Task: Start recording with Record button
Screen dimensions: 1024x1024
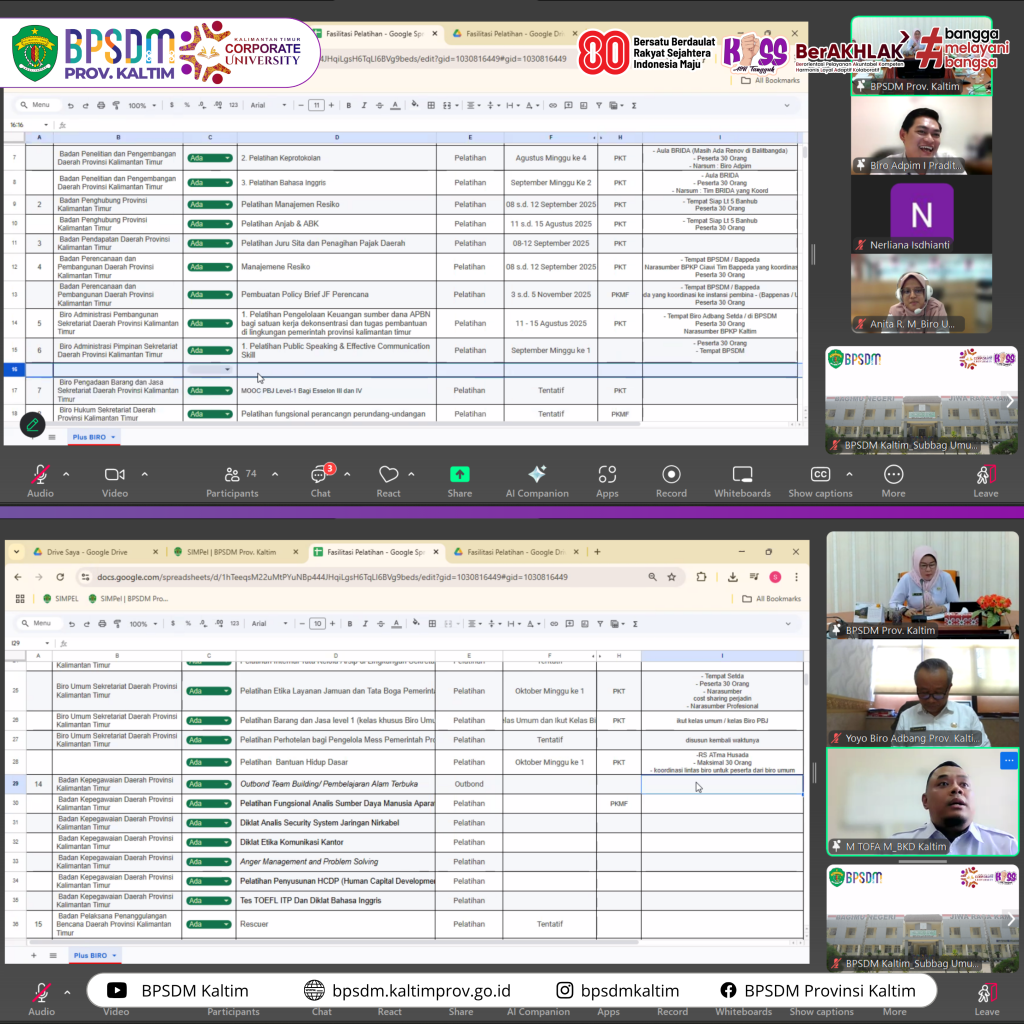Action: (x=671, y=481)
